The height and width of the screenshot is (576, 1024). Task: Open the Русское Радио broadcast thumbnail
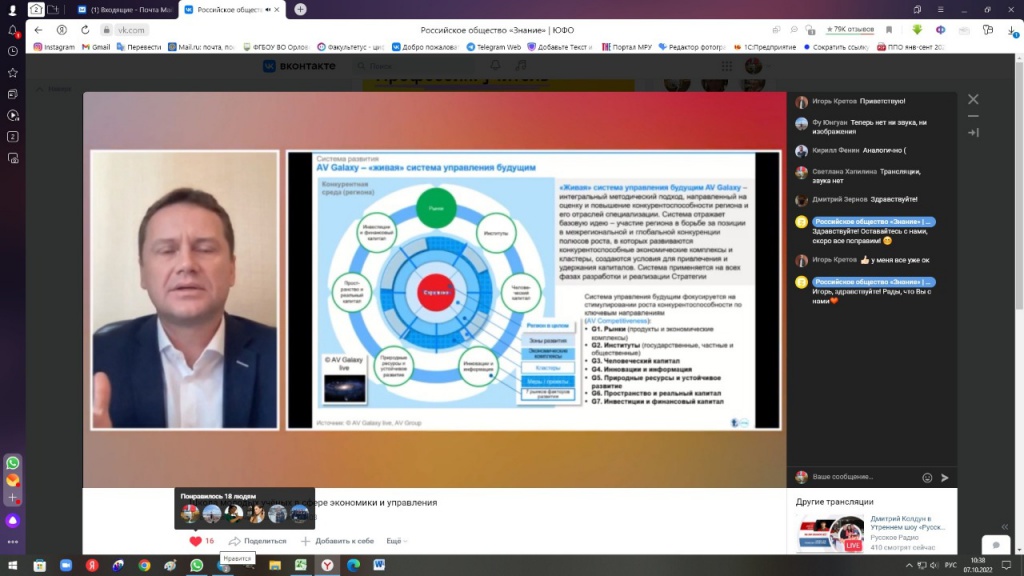click(830, 533)
